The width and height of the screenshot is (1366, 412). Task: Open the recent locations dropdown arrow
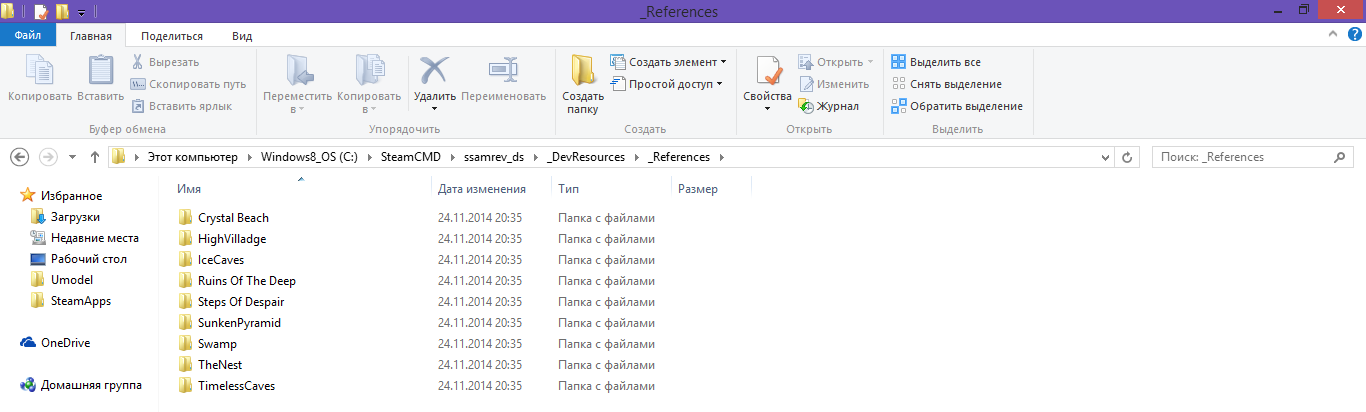coord(72,157)
